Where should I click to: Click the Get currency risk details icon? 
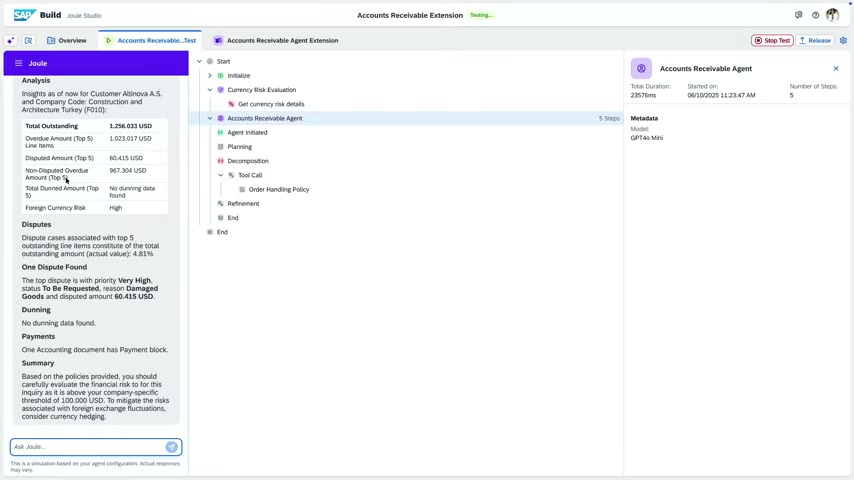point(231,104)
